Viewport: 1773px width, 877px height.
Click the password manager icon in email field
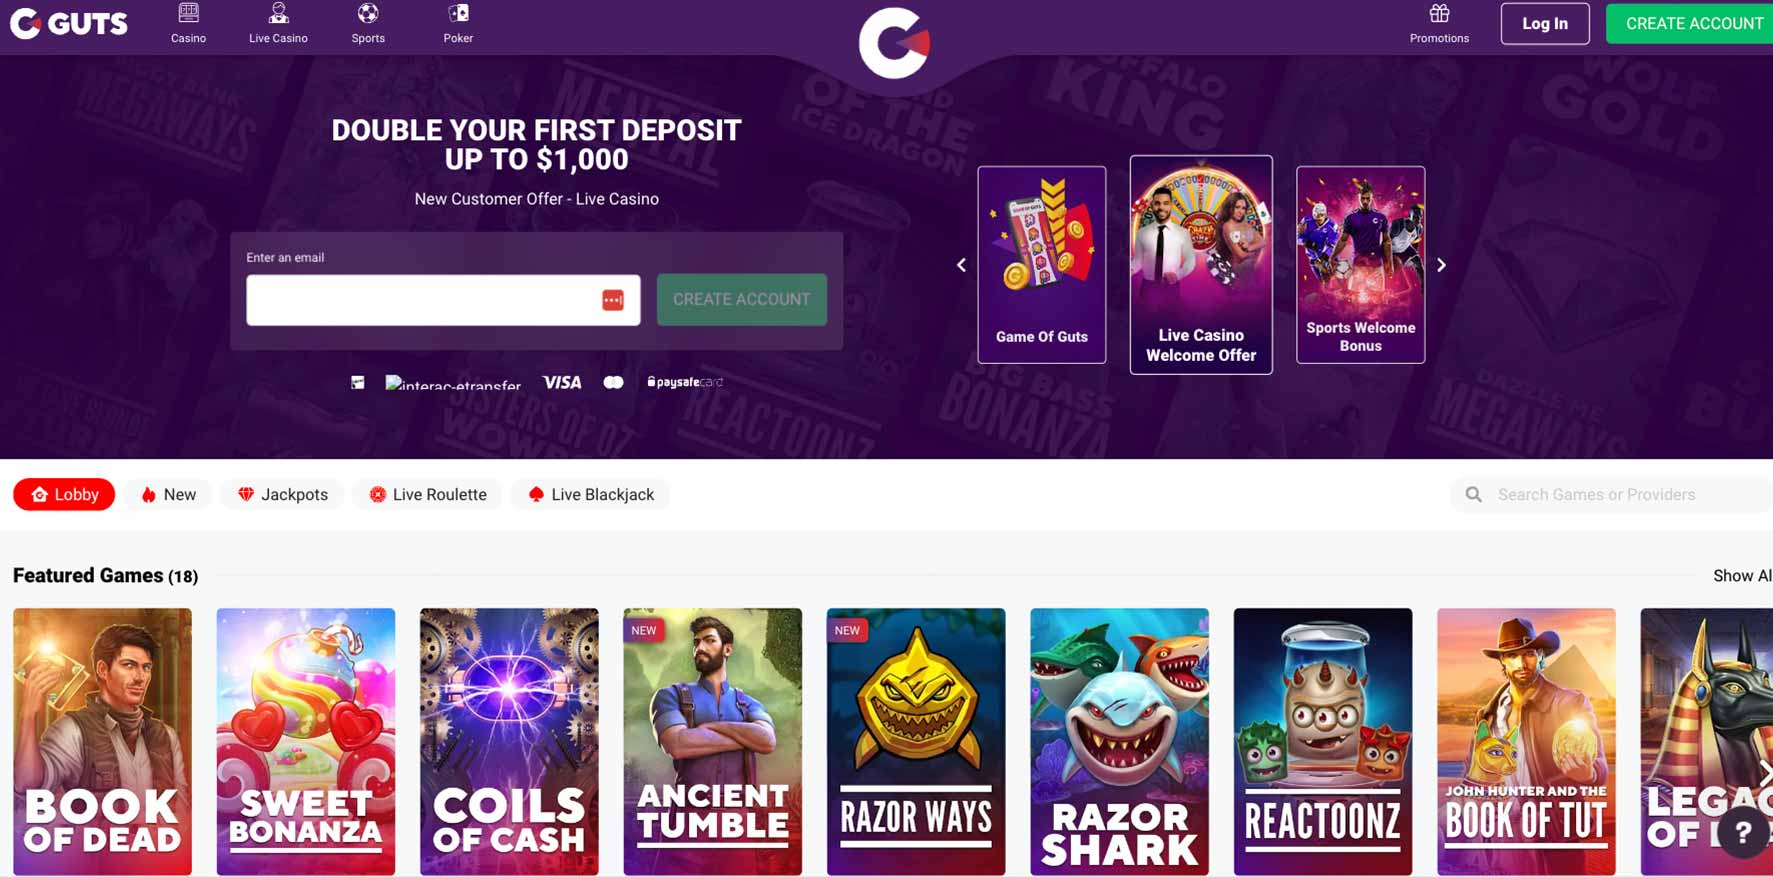[613, 300]
